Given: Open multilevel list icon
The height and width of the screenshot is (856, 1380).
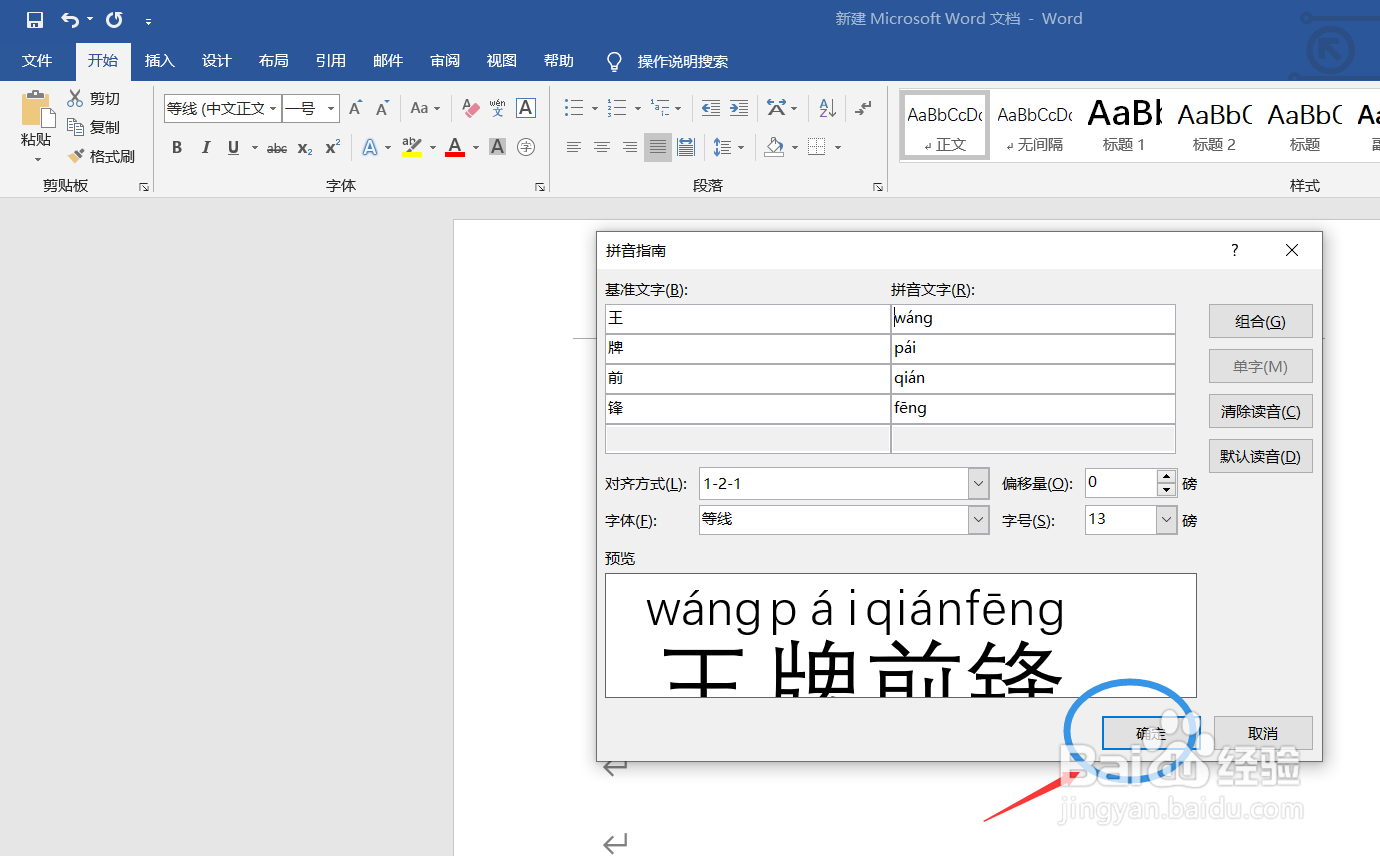Looking at the screenshot, I should coord(660,108).
